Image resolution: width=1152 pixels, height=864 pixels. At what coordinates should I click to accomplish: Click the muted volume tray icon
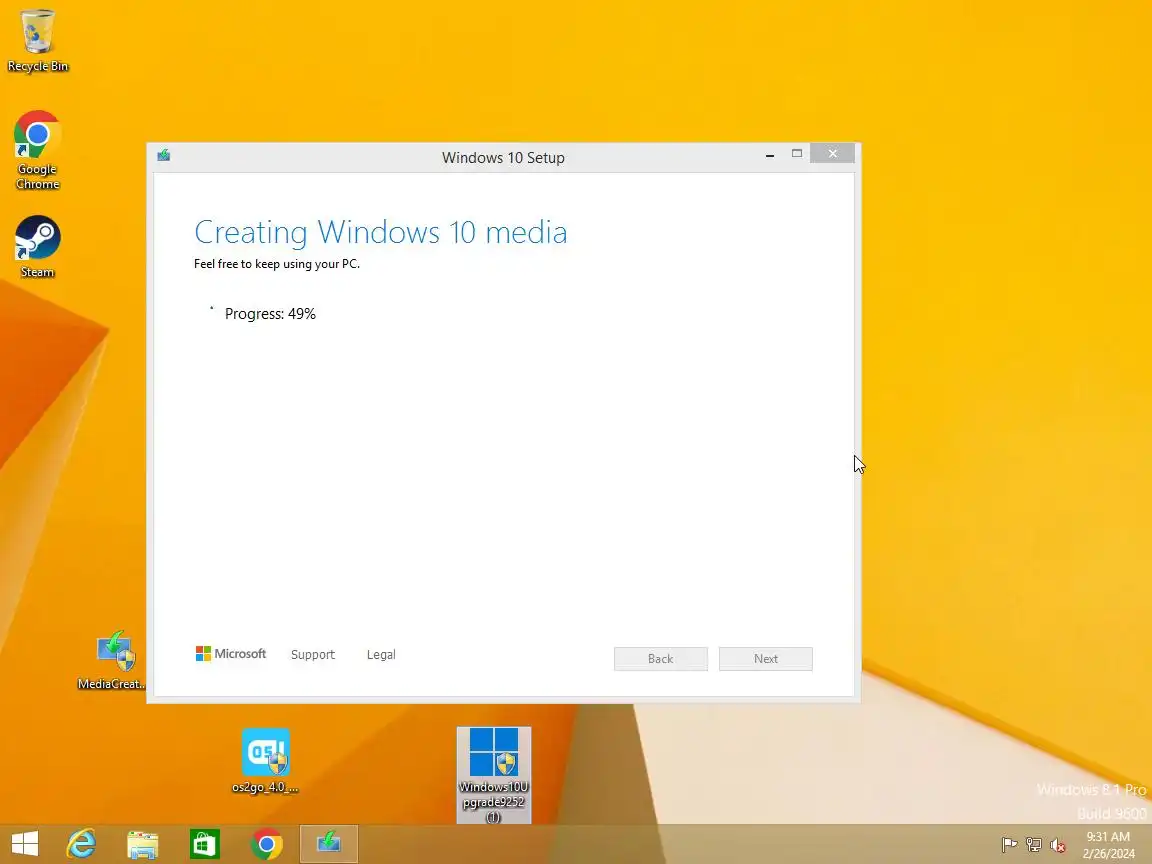1058,845
